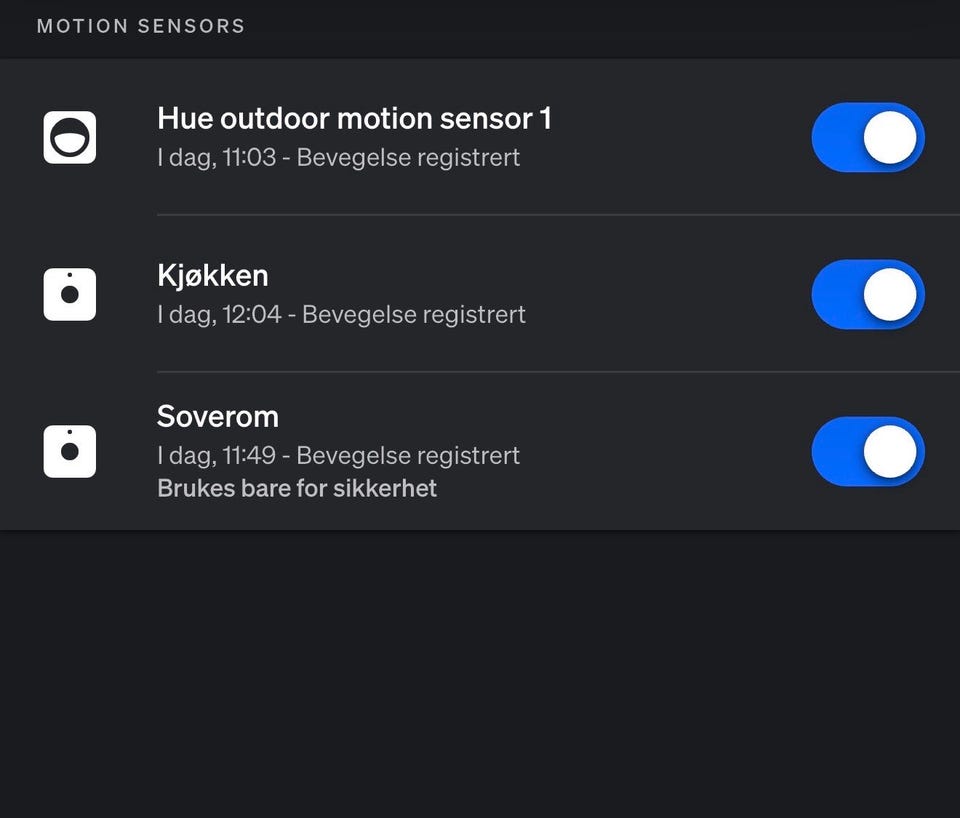Click the MOTION SENSORS section header
This screenshot has width=960, height=818.
click(141, 26)
